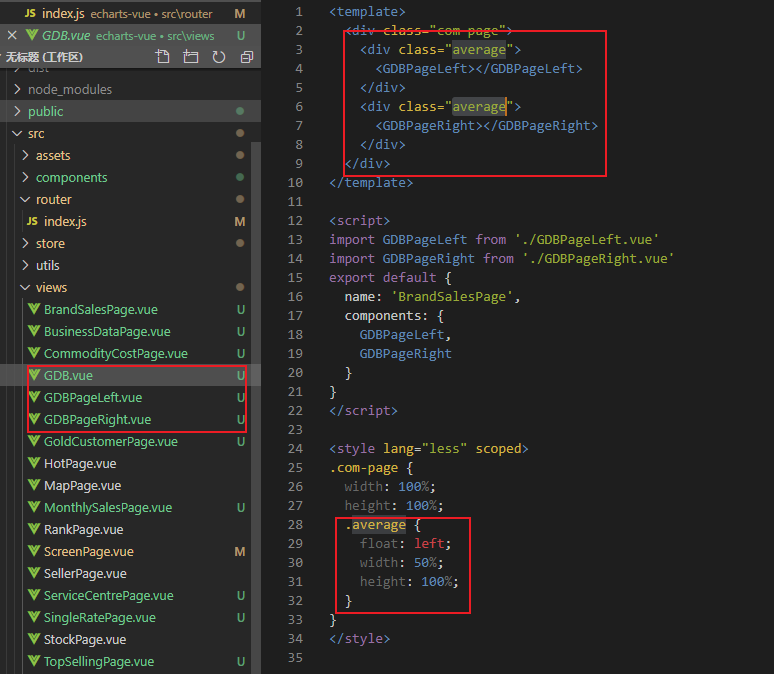
Task: Click the M status badge on ScreenPage.vue
Action: 240,551
